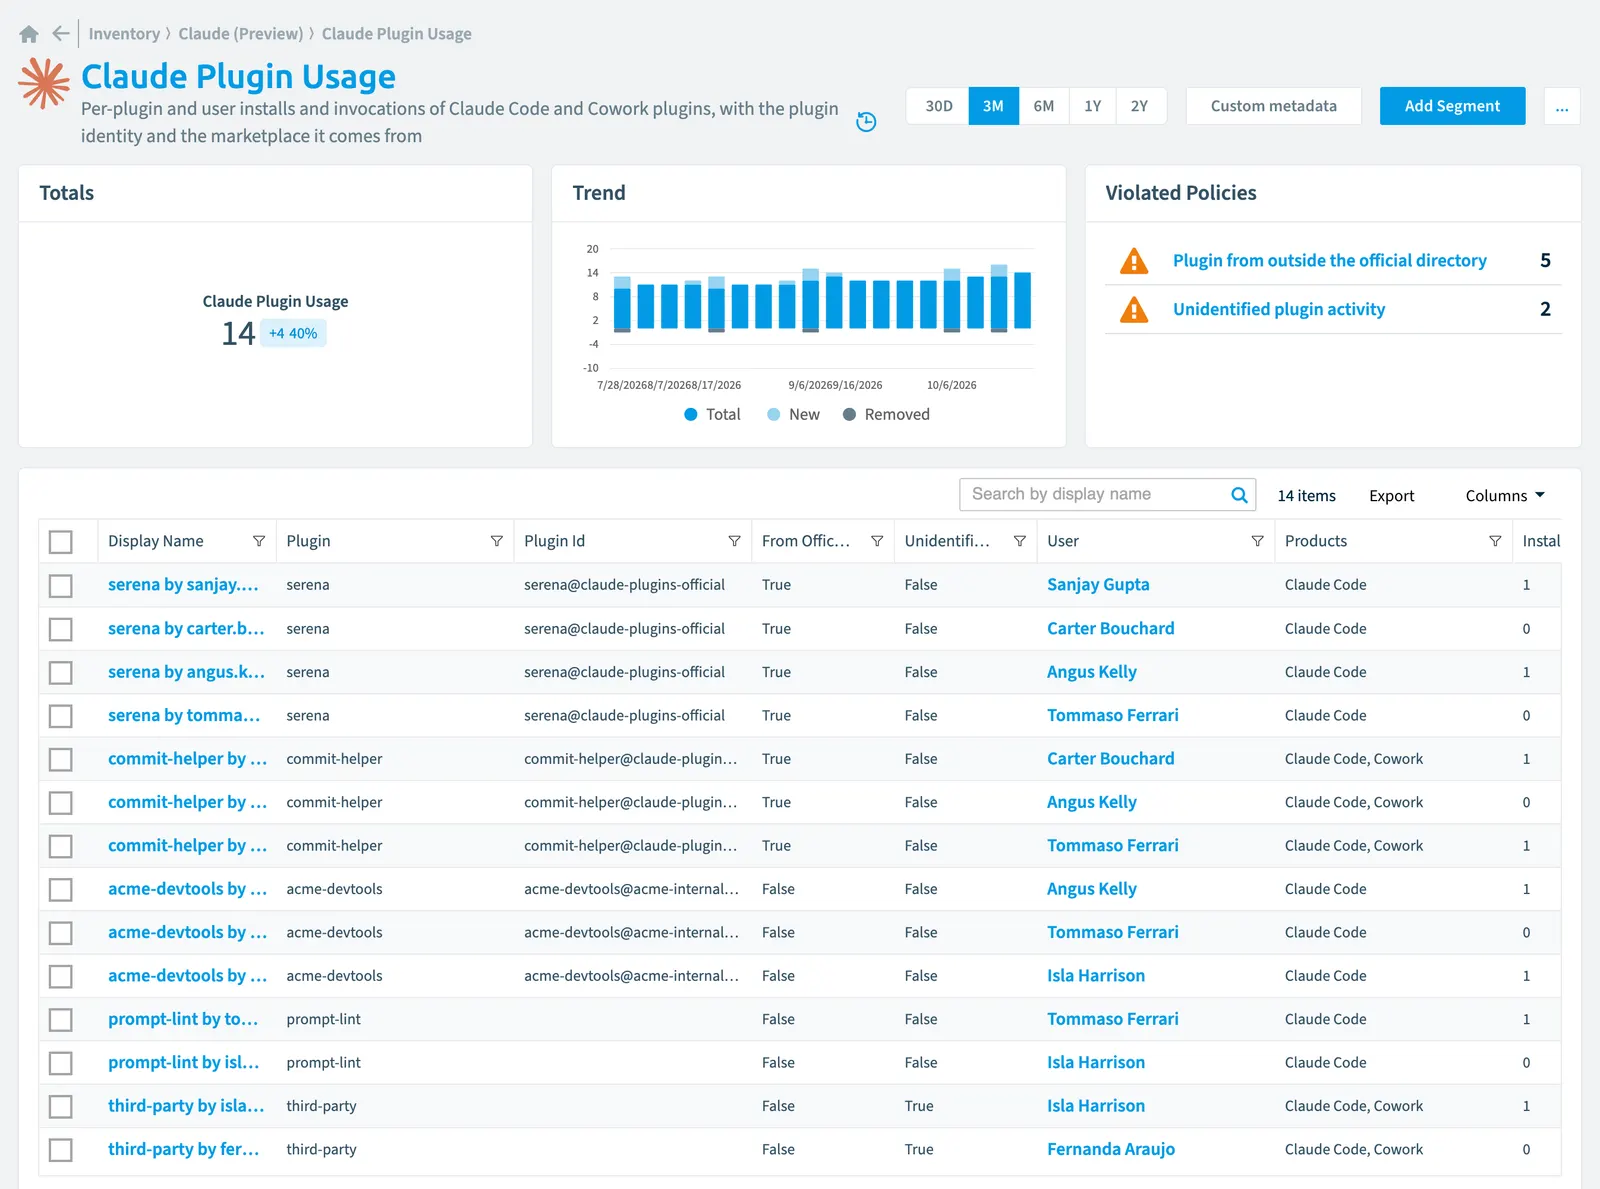The image size is (1600, 1189).
Task: Open the Products column filter icon
Action: click(1495, 541)
